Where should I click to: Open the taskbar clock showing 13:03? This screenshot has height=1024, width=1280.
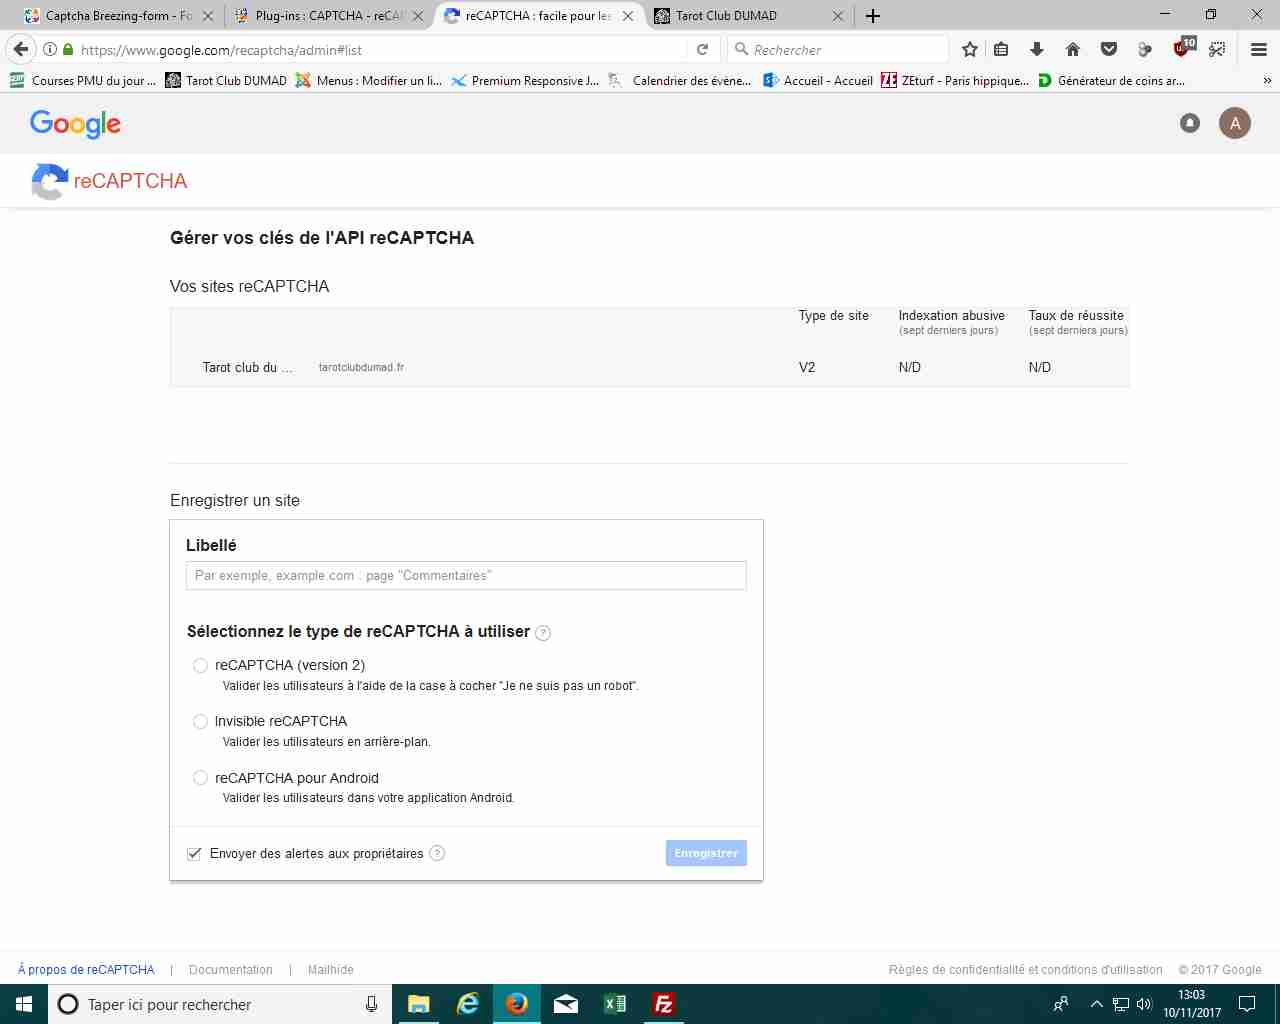click(1192, 1004)
